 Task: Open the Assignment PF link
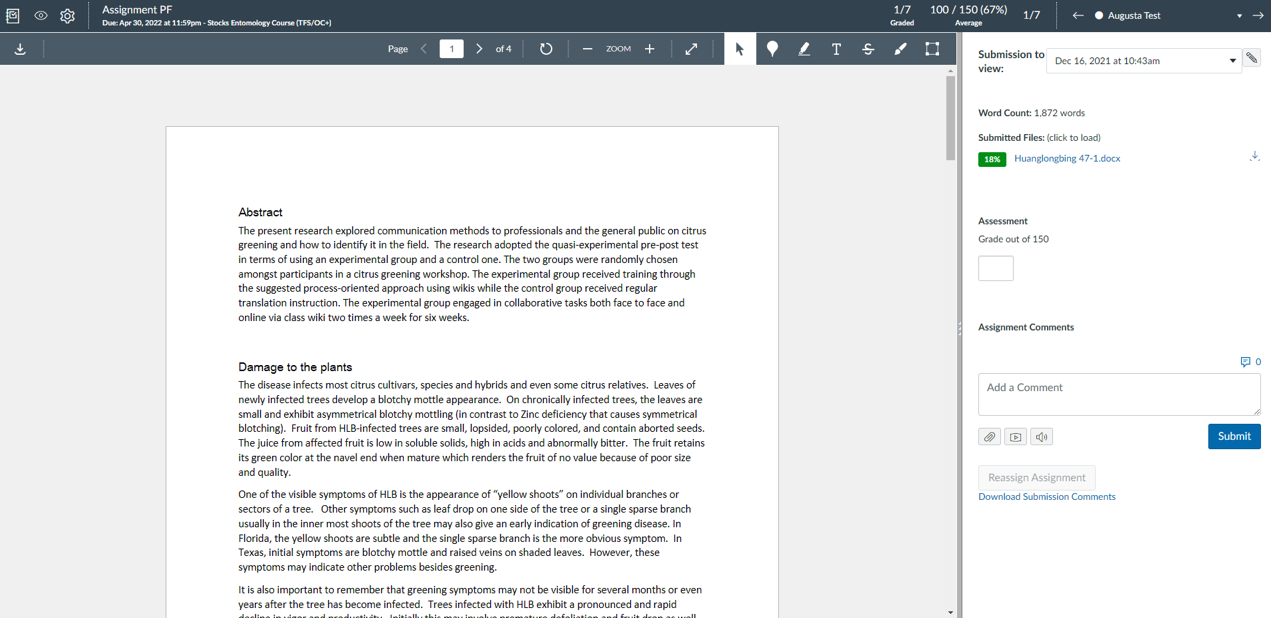(137, 10)
